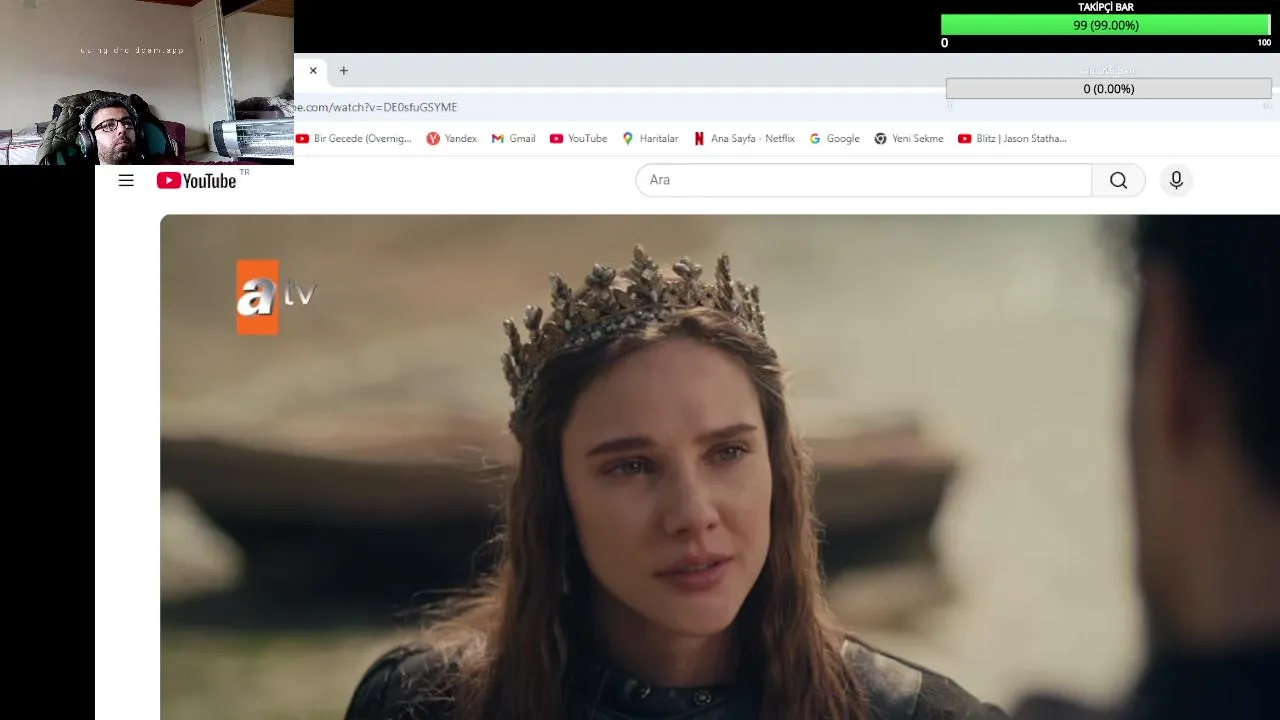Image resolution: width=1280 pixels, height=720 pixels.
Task: Open the Haritalar maps bookmark
Action: coord(650,139)
